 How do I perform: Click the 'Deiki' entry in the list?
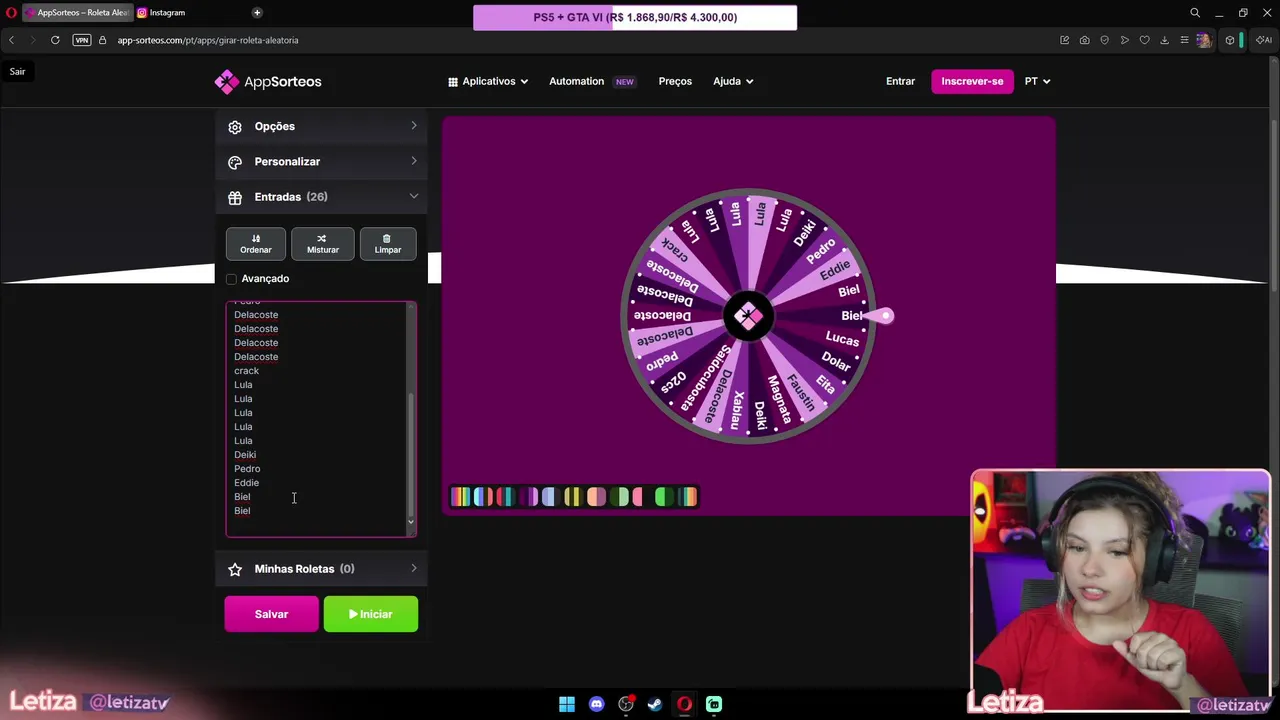tap(245, 455)
